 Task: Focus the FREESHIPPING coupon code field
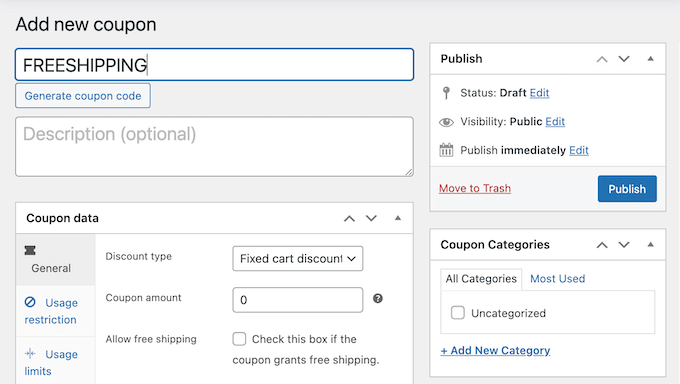214,65
